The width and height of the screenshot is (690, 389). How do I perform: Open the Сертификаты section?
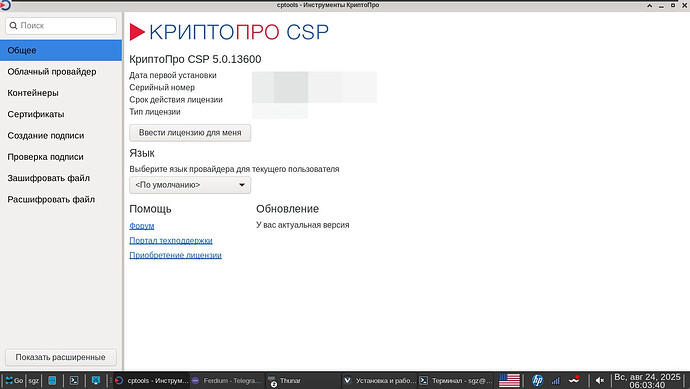(61, 114)
